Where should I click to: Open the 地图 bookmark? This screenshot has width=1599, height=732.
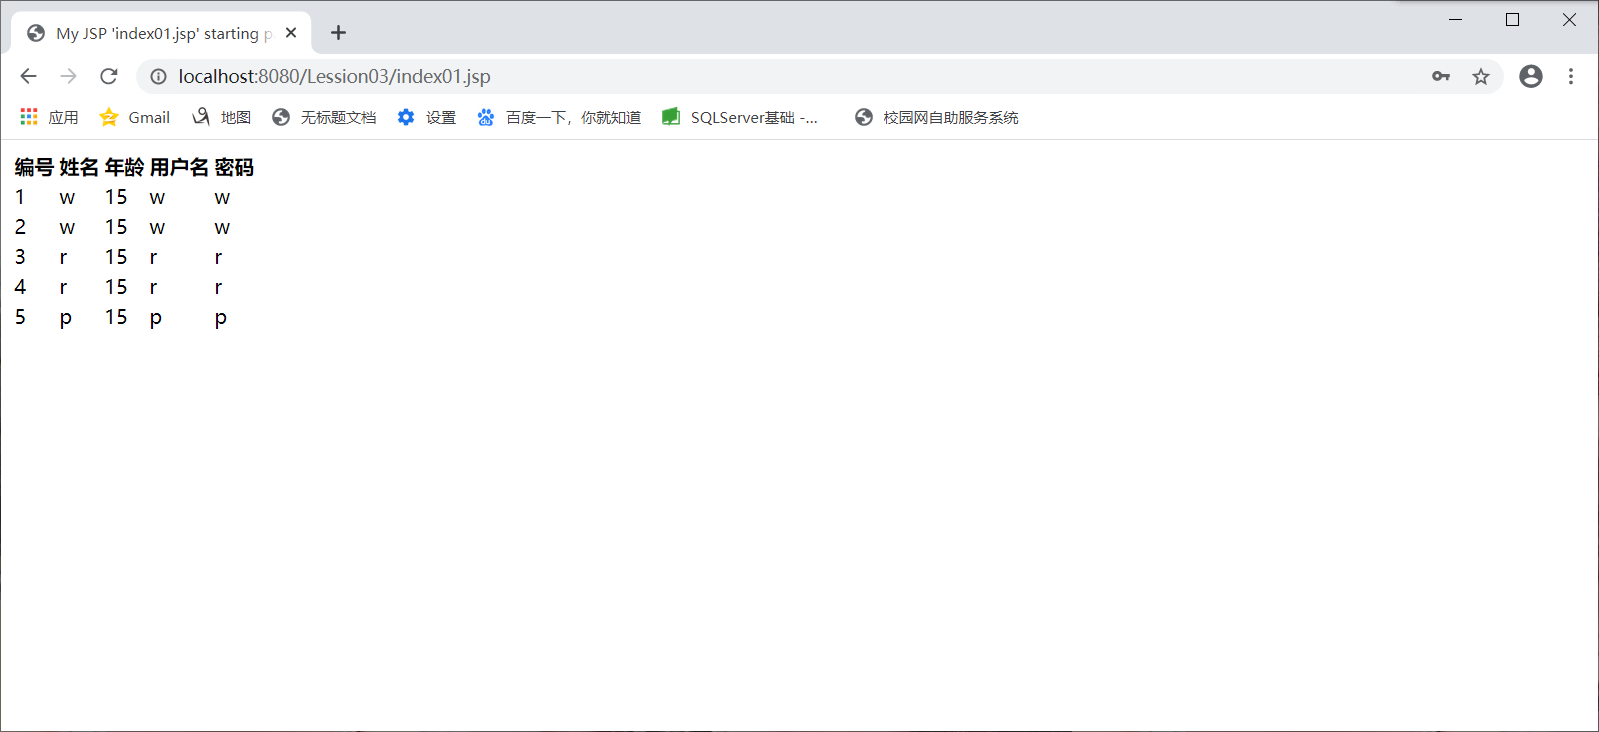(222, 117)
